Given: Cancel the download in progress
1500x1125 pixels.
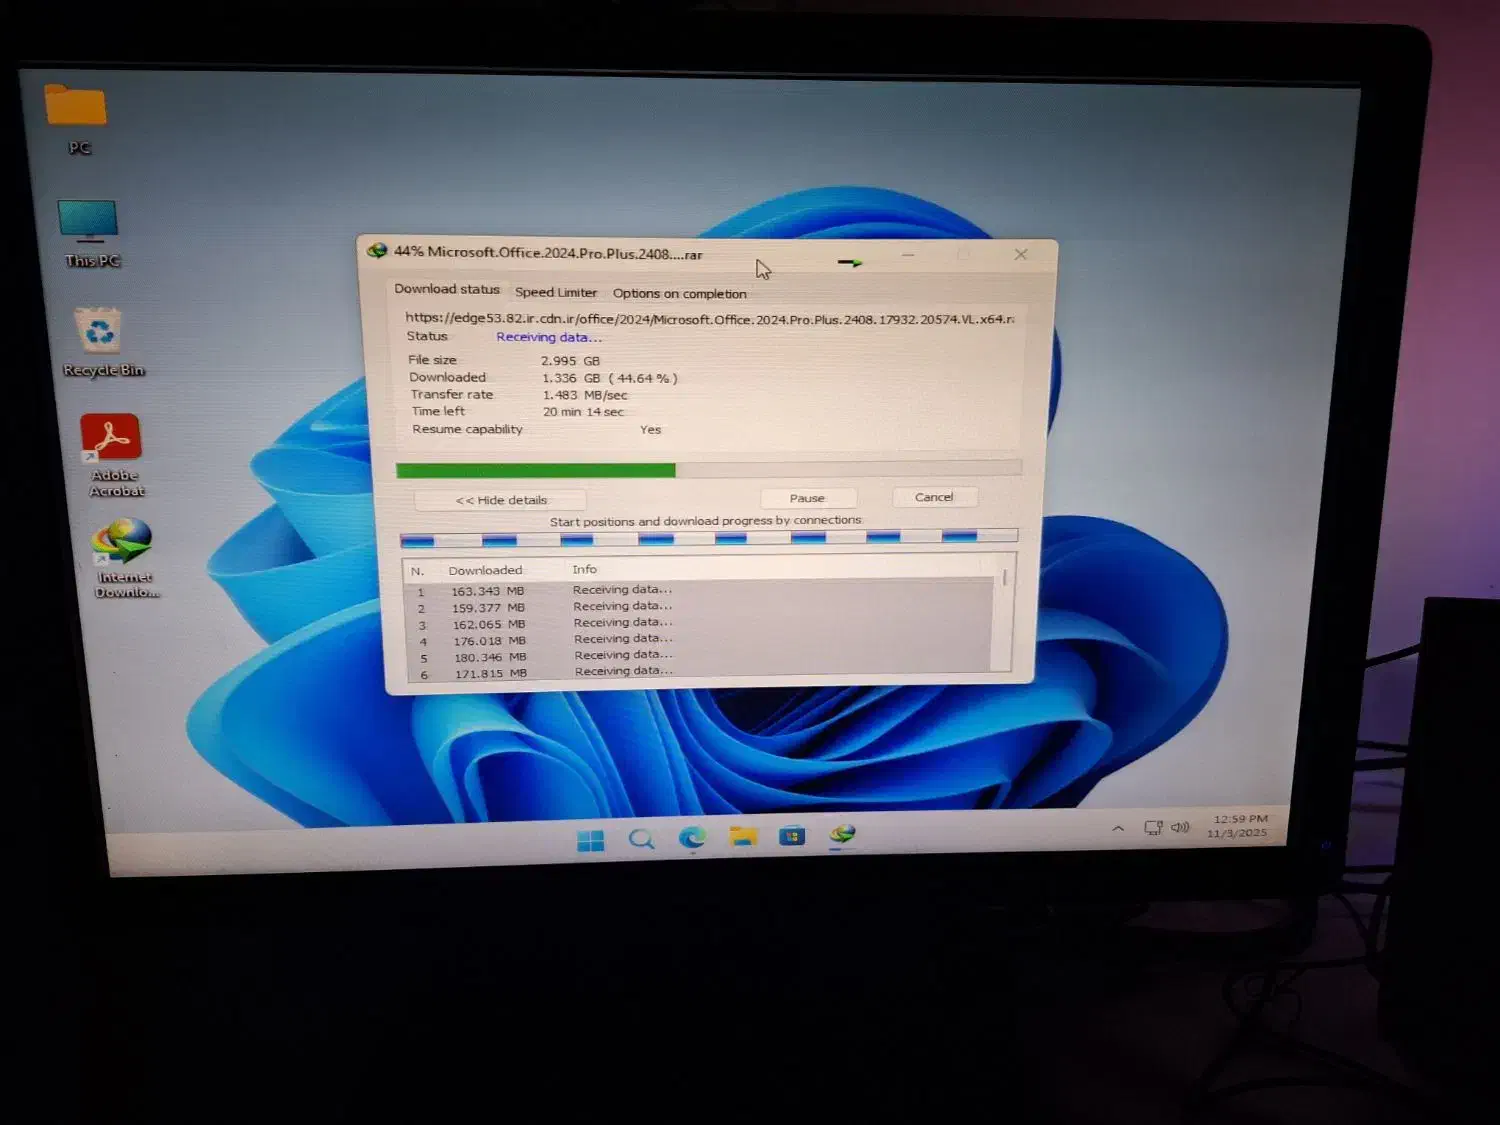Looking at the screenshot, I should (x=933, y=497).
